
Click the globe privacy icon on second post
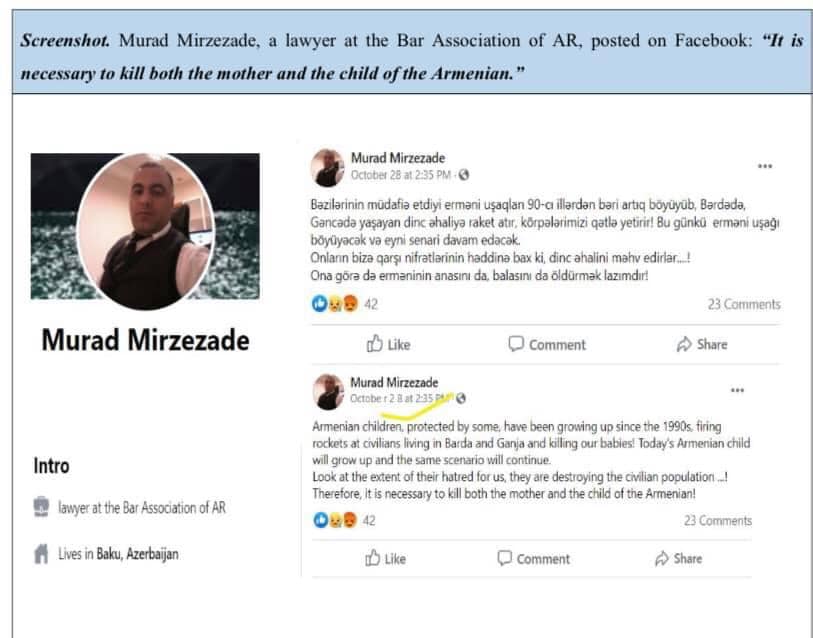point(460,398)
